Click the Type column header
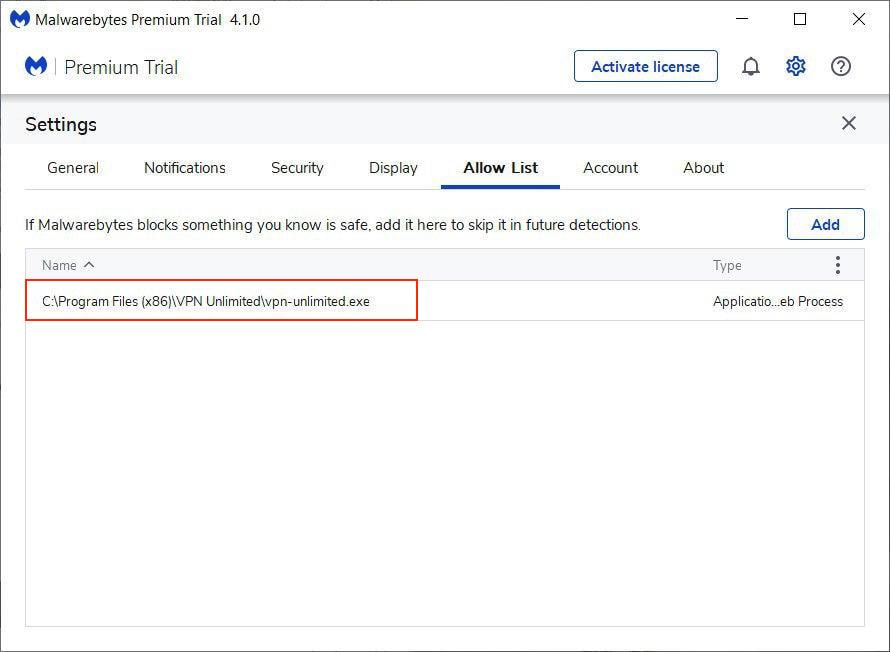Screen dimensions: 890x652 pyautogui.click(x=727, y=265)
